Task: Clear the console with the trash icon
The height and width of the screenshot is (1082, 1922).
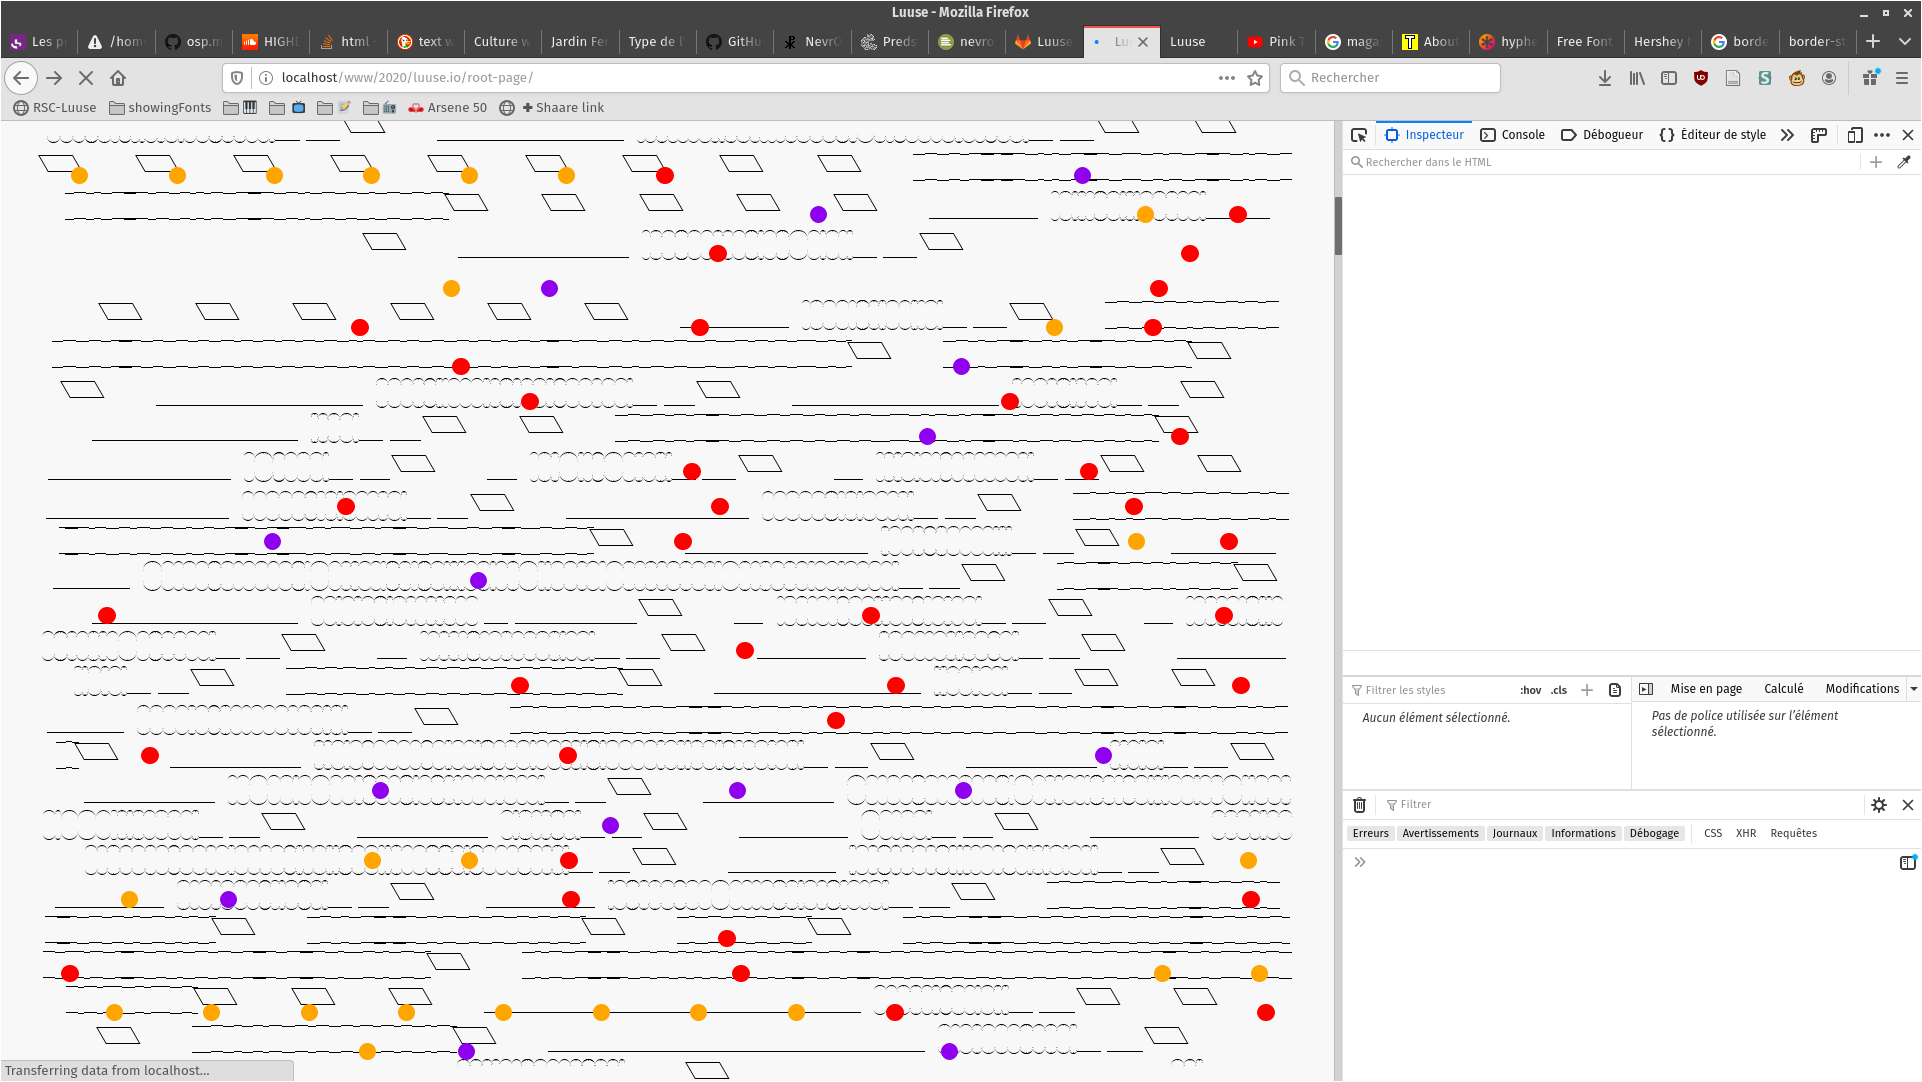Action: 1359,805
